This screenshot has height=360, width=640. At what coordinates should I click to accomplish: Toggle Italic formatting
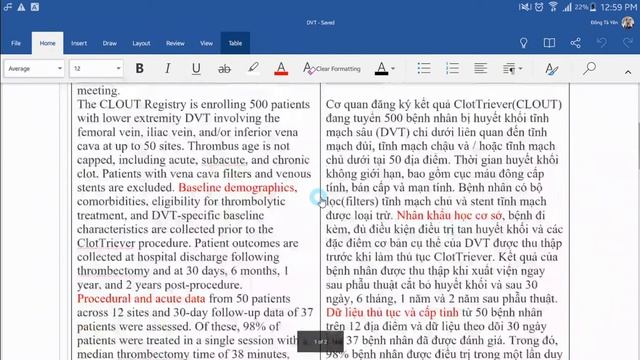coord(167,69)
